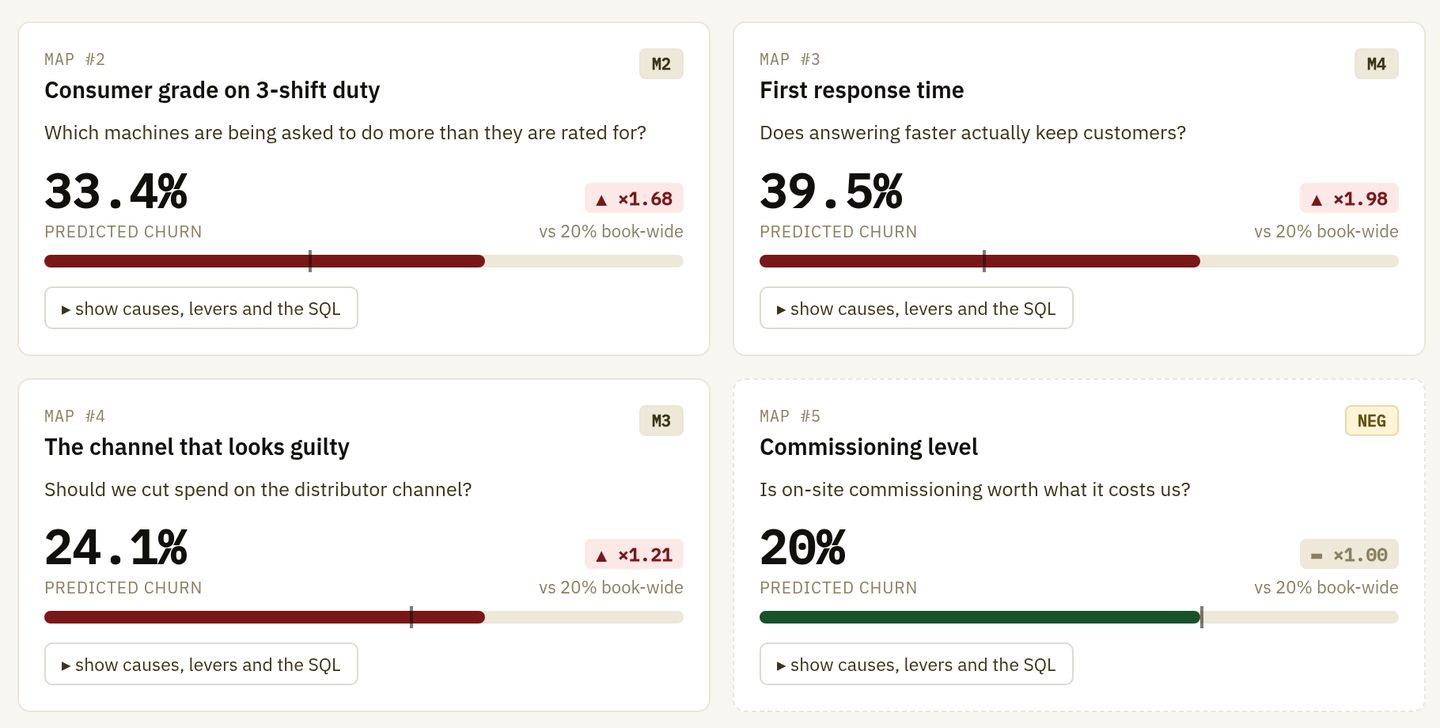1440x728 pixels.
Task: Show causes, levers for channel that looks guilty
Action: tap(201, 664)
